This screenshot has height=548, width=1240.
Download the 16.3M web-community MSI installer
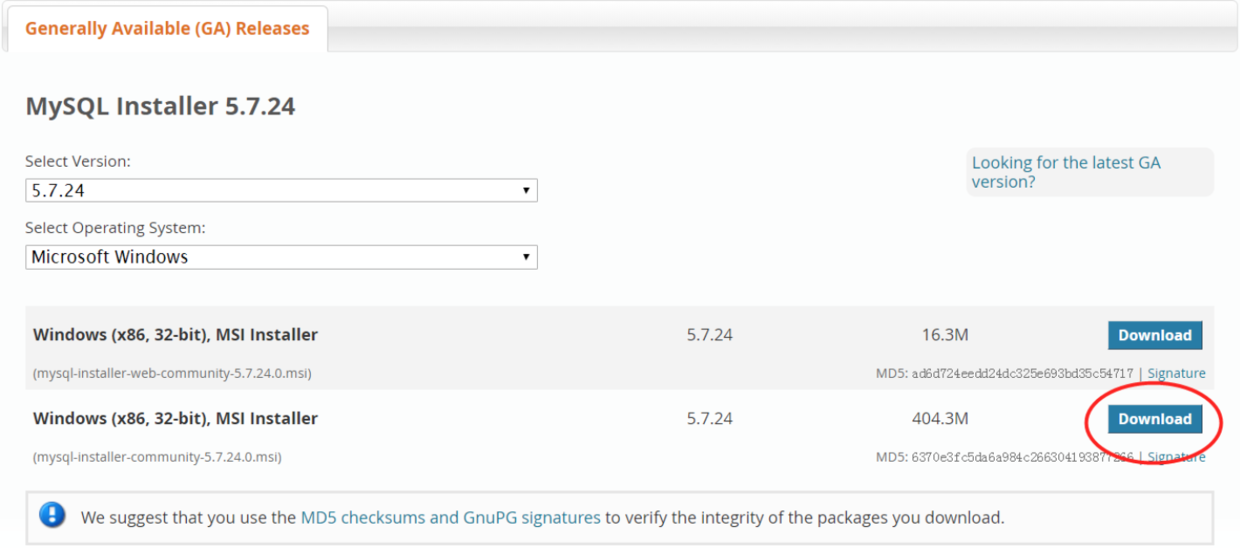click(x=1154, y=335)
